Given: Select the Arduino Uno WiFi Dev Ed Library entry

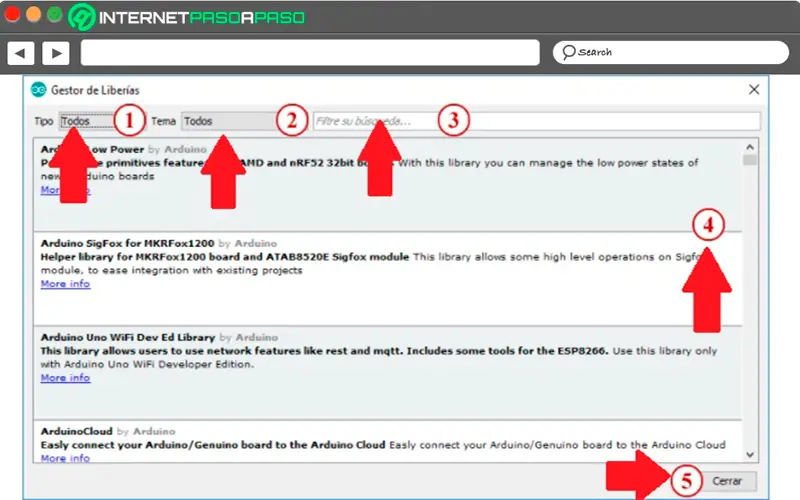Looking at the screenshot, I should (388, 373).
